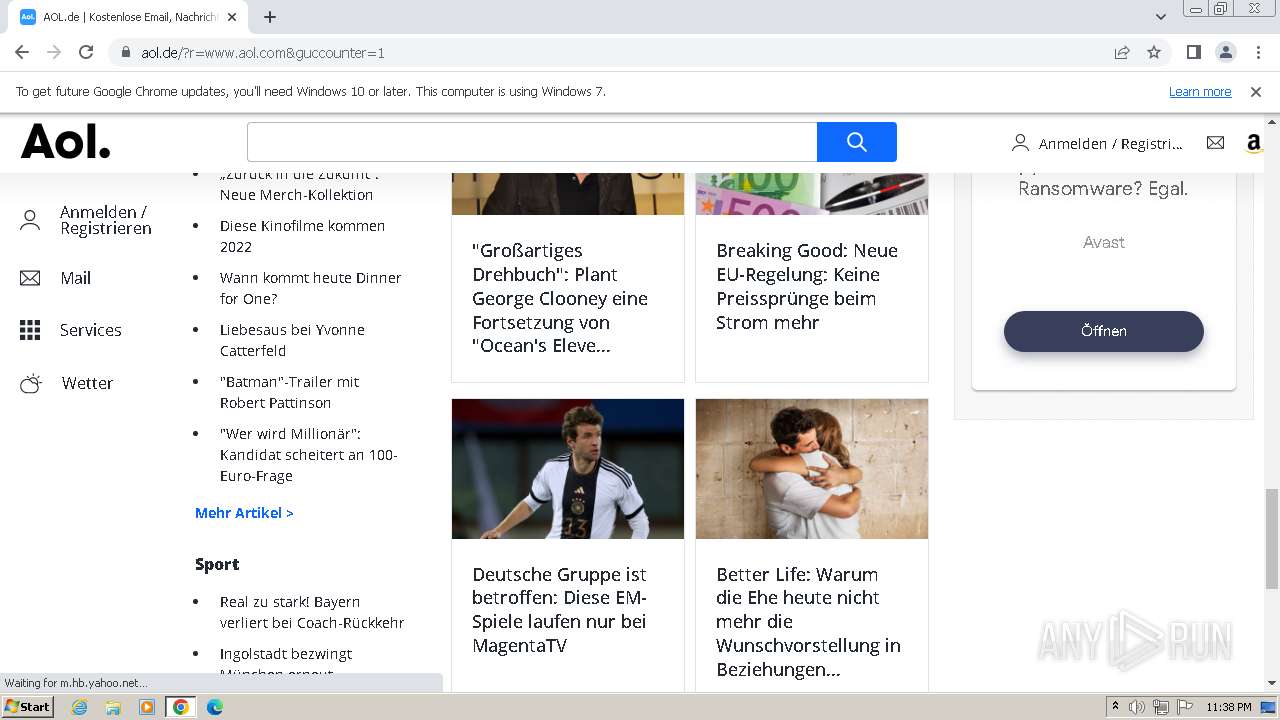Click the Sport section heading
The height and width of the screenshot is (720, 1280).
tap(217, 564)
